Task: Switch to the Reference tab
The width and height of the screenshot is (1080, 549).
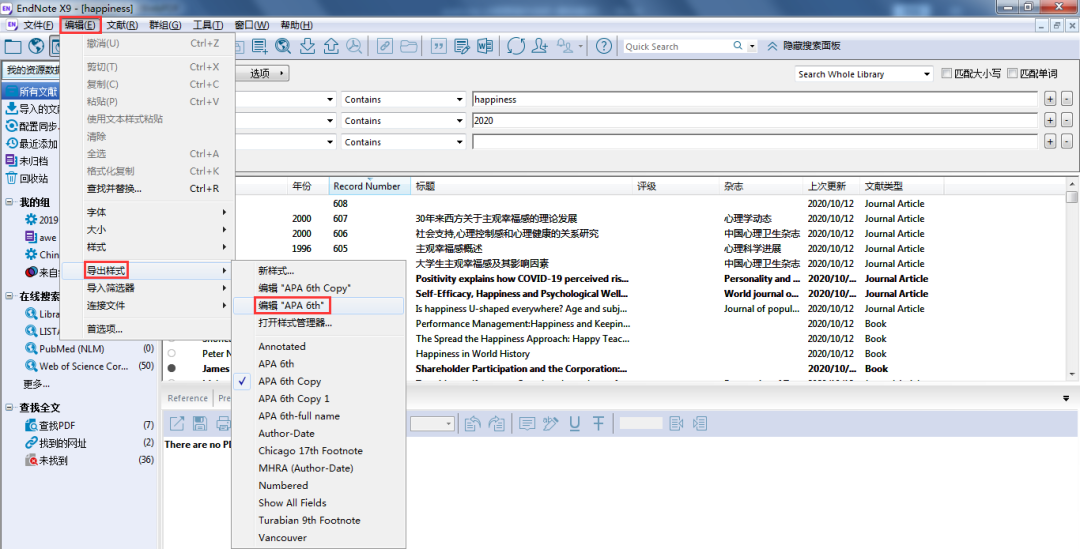Action: 187,398
